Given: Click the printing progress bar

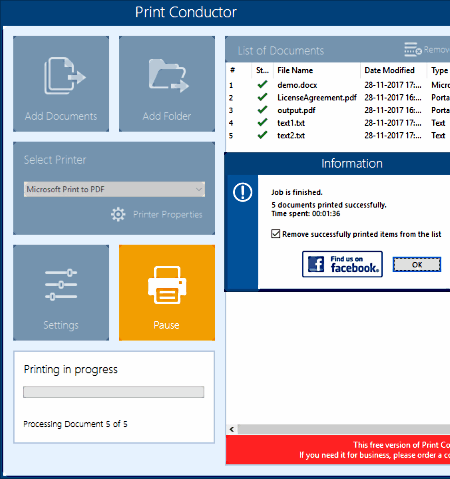Looking at the screenshot, I should click(x=114, y=392).
